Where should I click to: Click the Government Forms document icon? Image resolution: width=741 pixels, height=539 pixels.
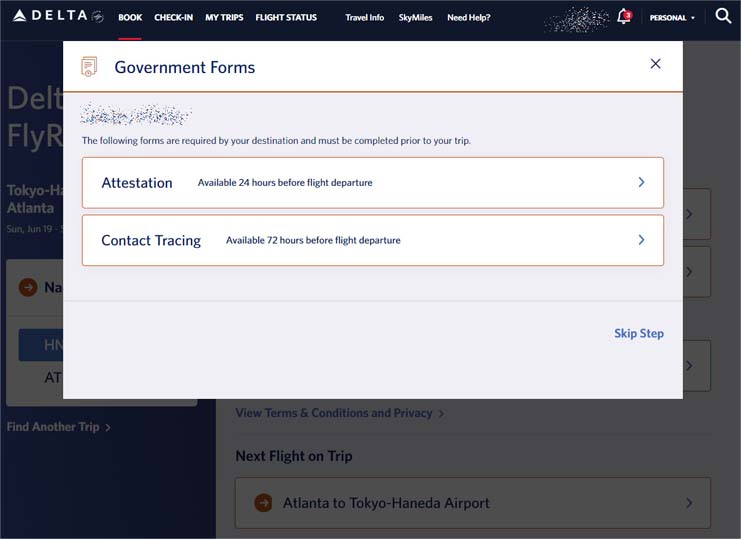click(x=88, y=67)
